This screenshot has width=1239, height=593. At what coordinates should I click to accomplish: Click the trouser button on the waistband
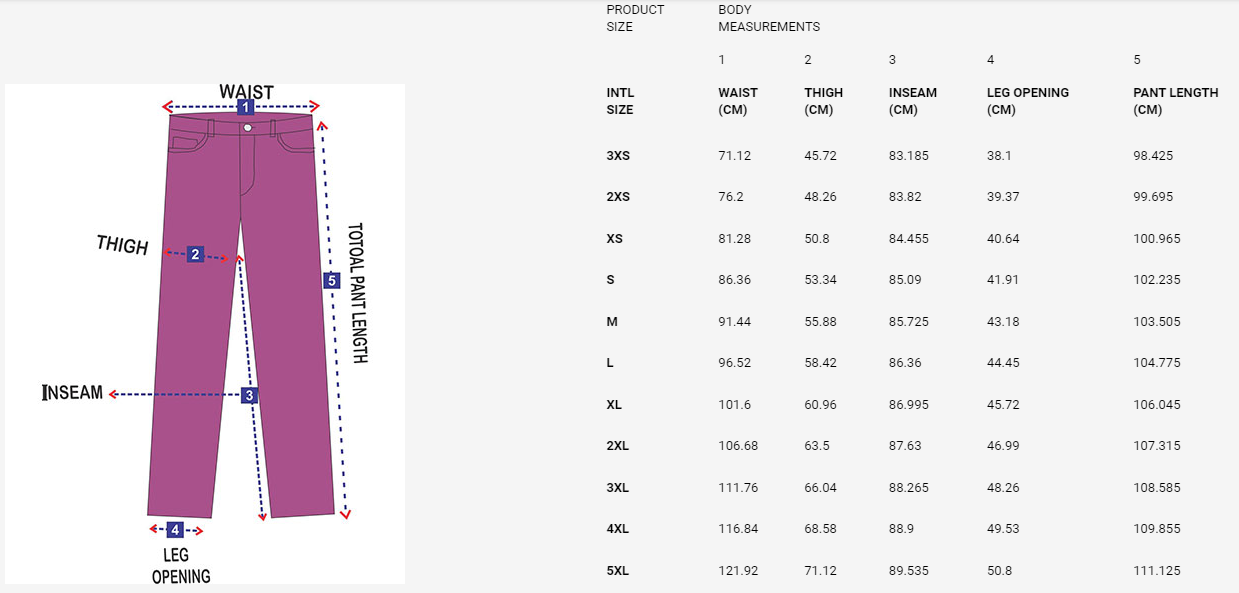[x=246, y=128]
